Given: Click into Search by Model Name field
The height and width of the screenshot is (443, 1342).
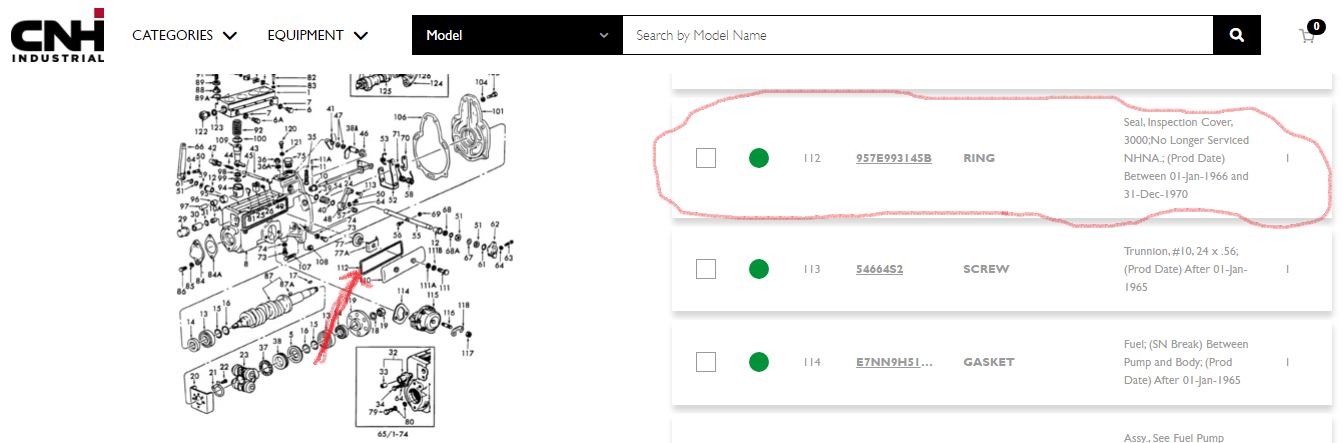Looking at the screenshot, I should (917, 35).
